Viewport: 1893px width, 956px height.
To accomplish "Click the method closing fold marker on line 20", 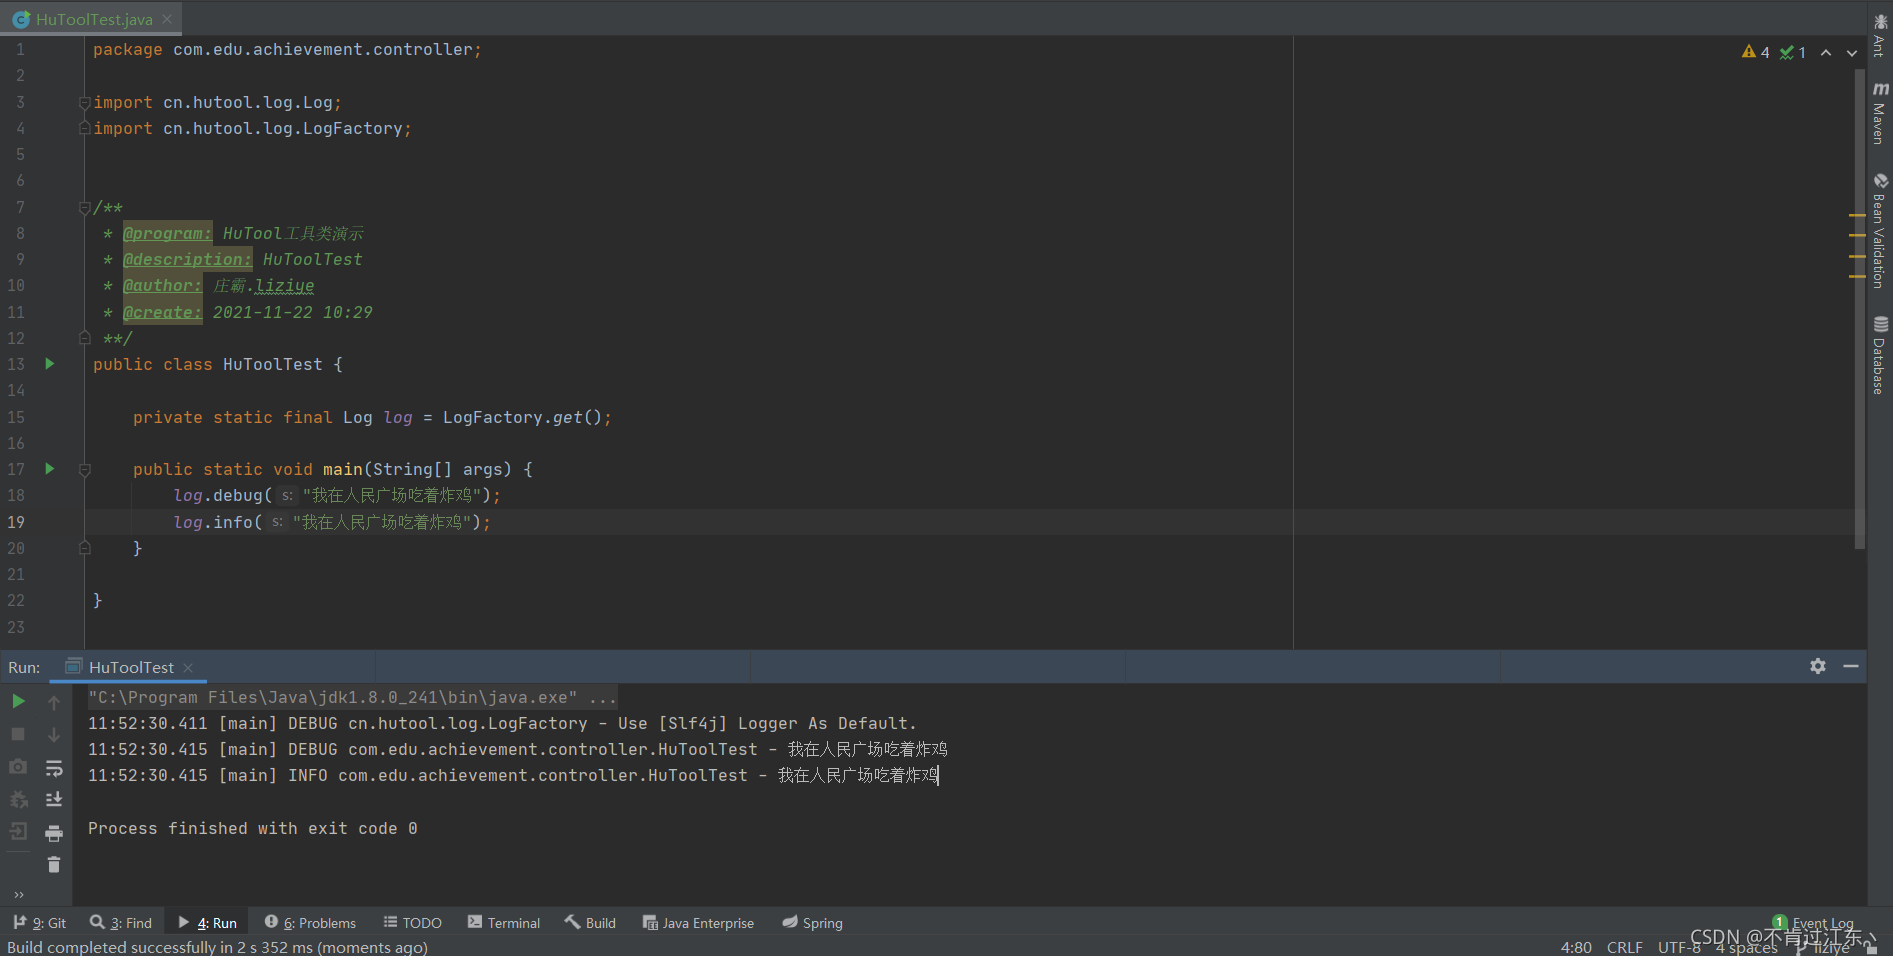I will [85, 548].
